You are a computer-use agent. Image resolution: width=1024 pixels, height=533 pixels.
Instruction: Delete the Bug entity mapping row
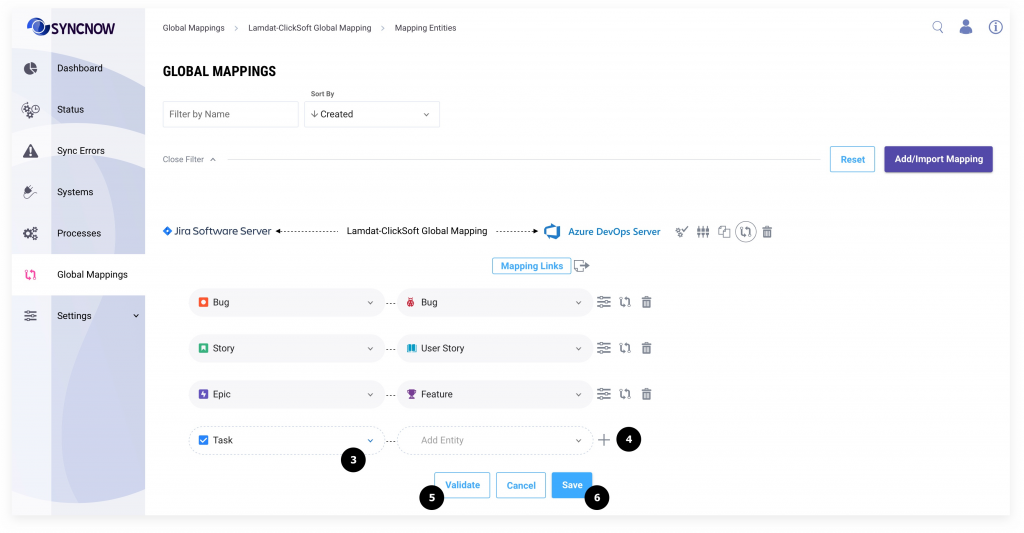pyautogui.click(x=647, y=302)
